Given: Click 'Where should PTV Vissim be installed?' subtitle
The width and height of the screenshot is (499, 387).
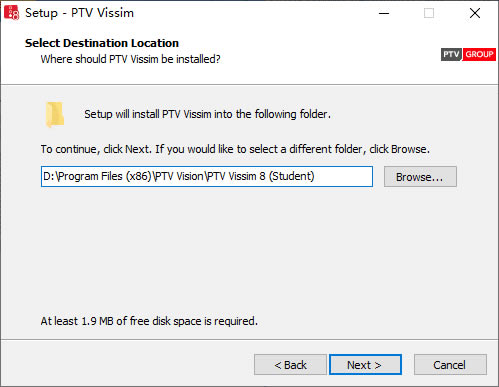Looking at the screenshot, I should pos(130,59).
